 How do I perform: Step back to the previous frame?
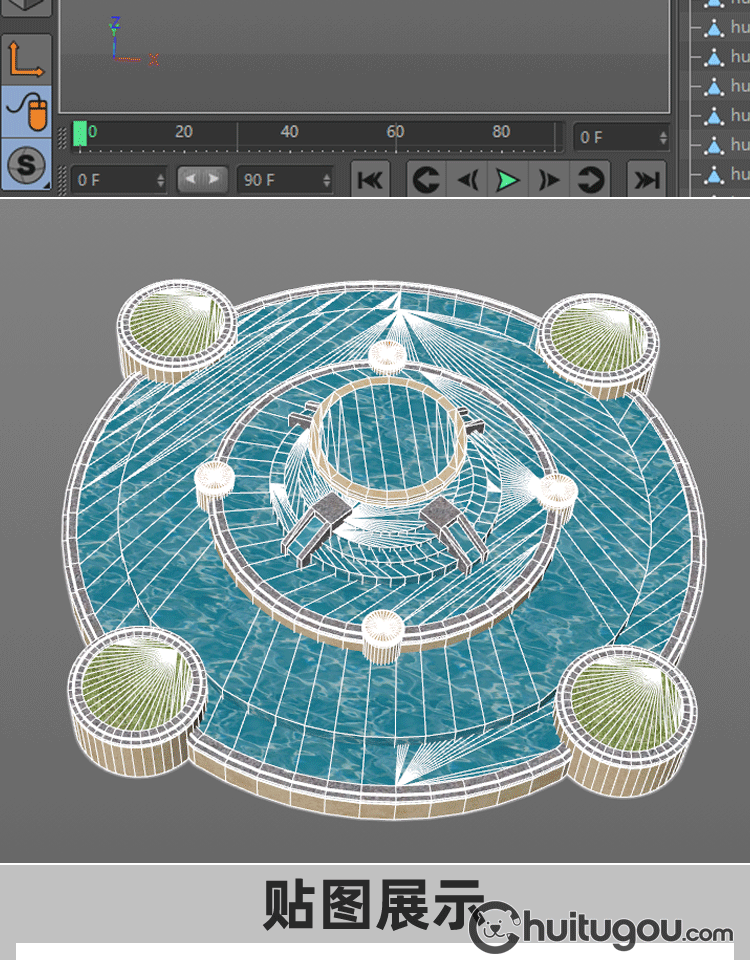467,180
